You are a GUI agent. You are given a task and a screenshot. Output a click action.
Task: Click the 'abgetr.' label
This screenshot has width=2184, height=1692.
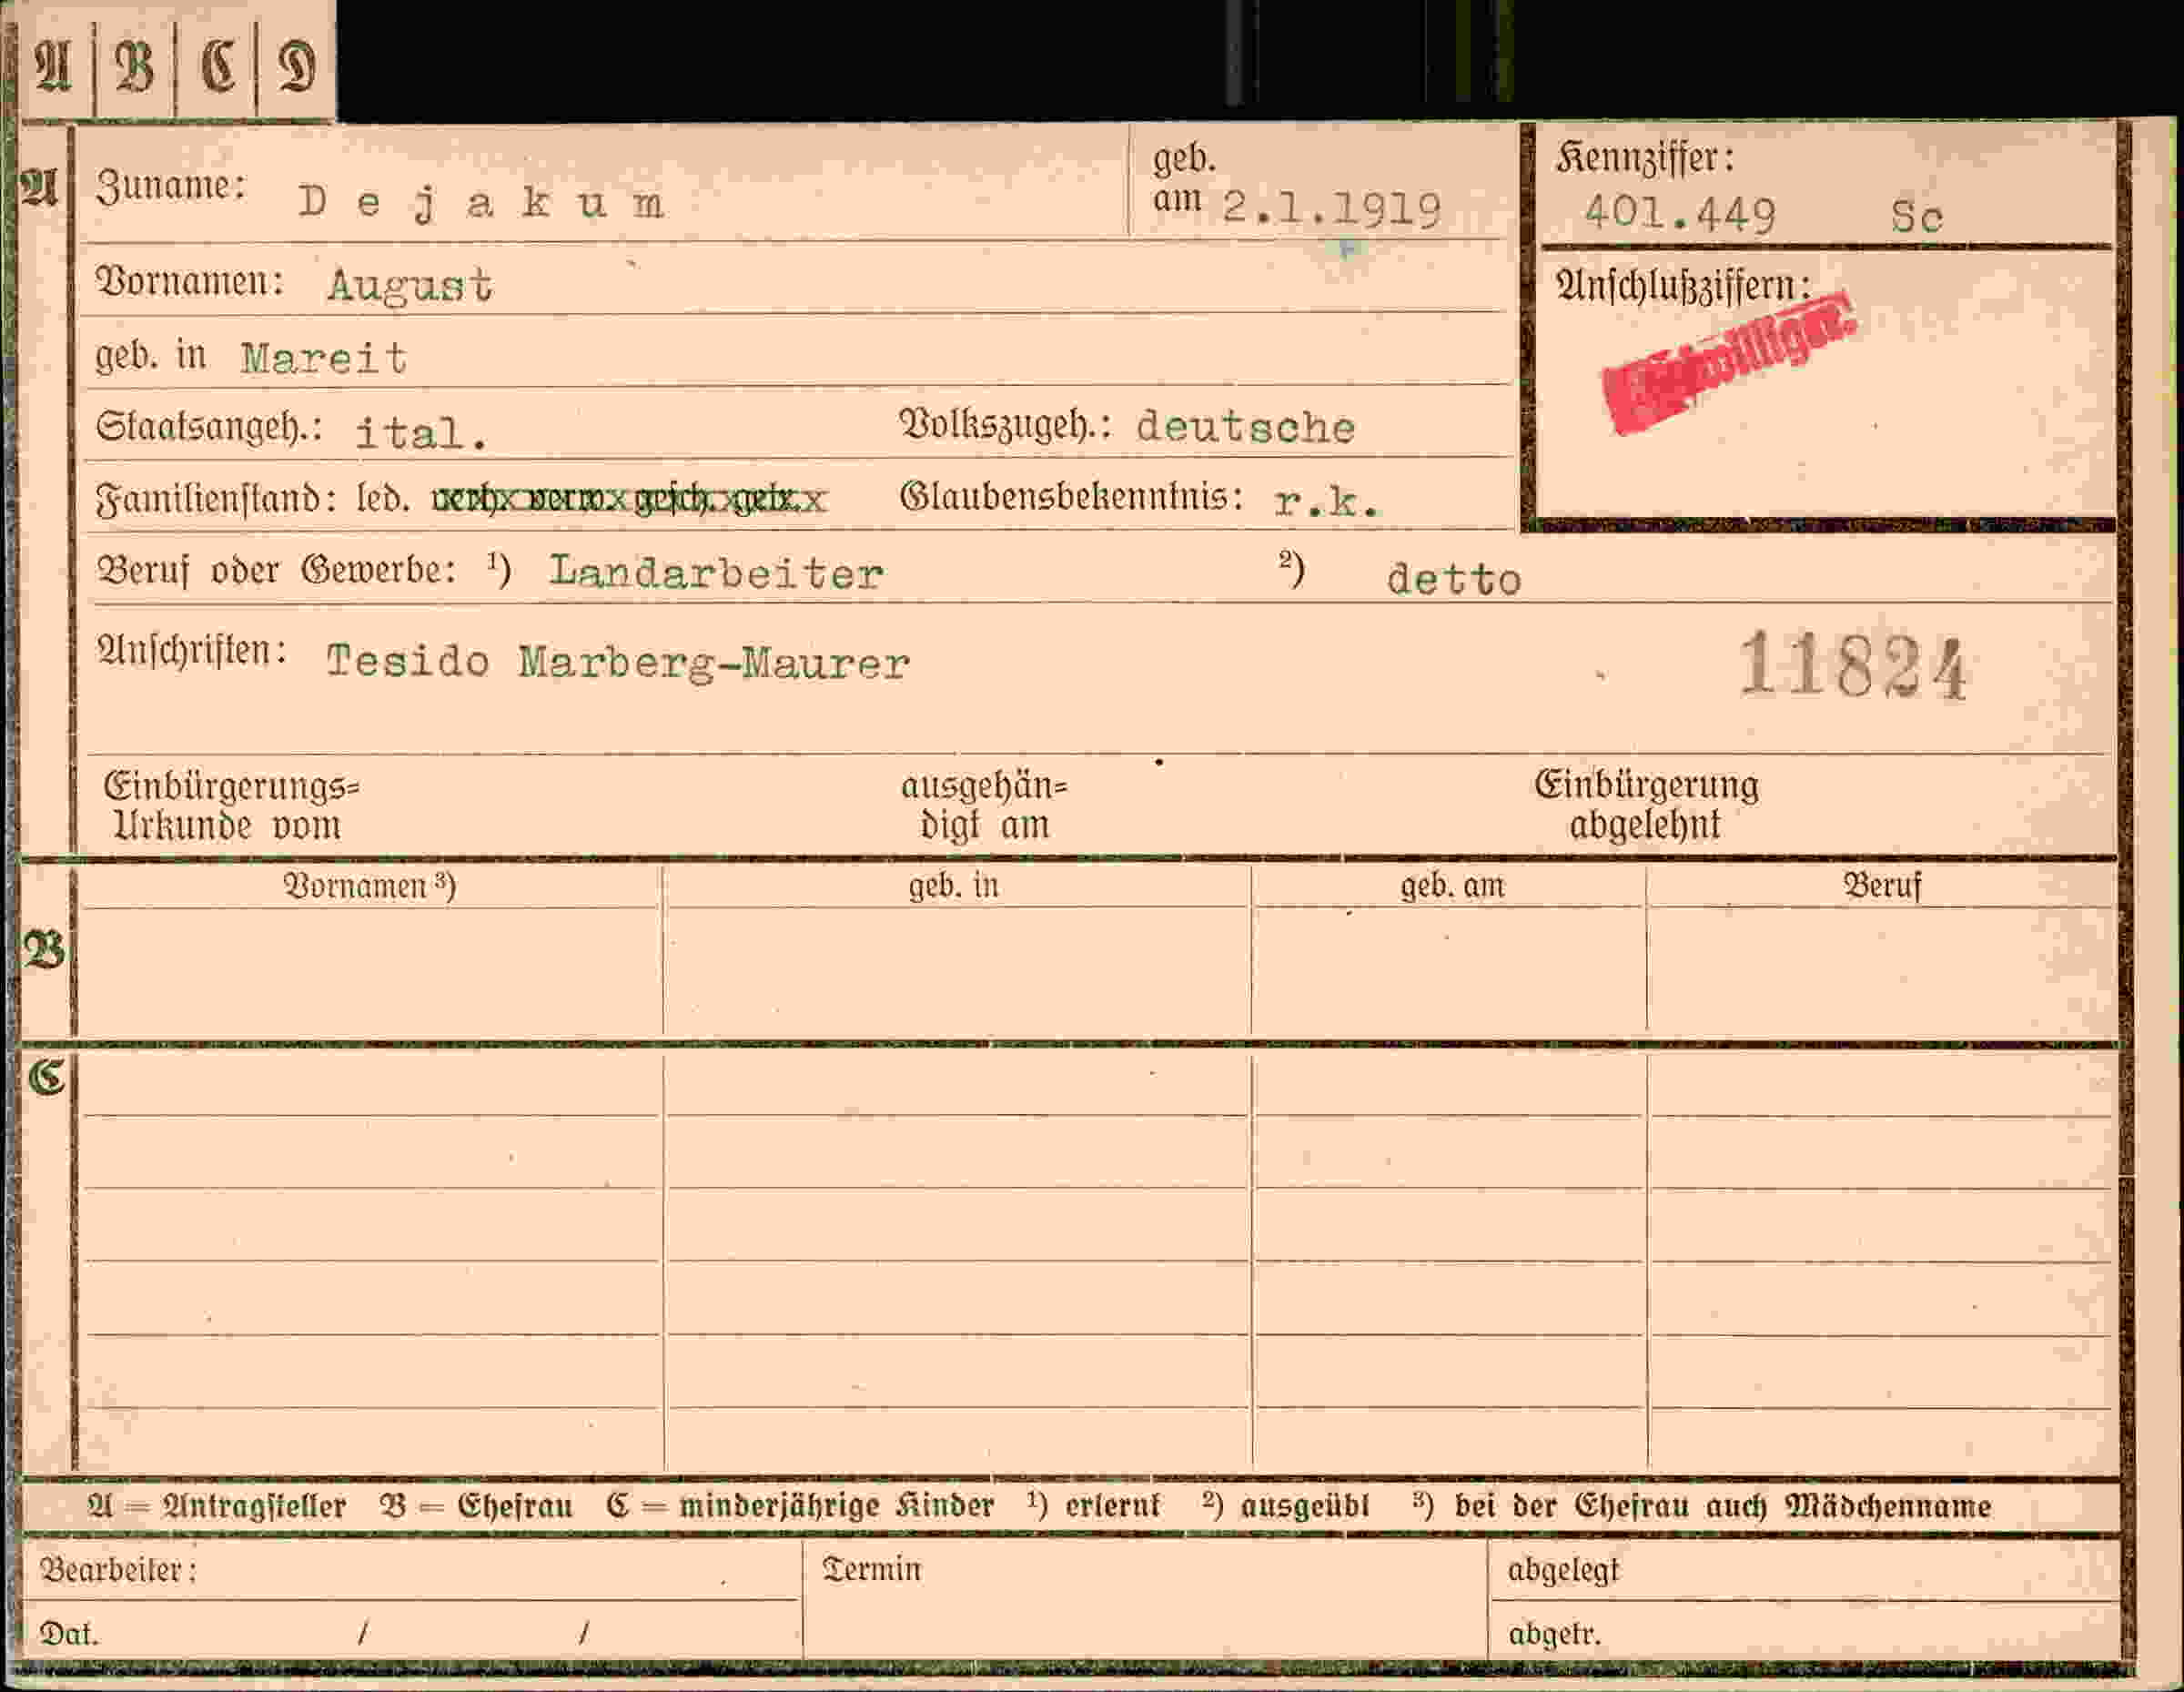(x=1554, y=1634)
